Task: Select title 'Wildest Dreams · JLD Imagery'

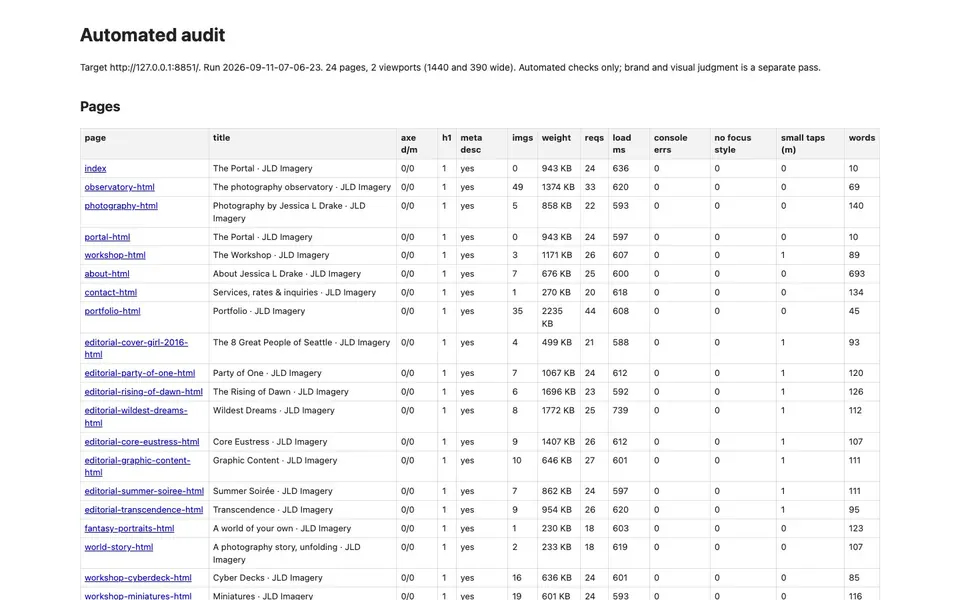Action: click(x=274, y=411)
